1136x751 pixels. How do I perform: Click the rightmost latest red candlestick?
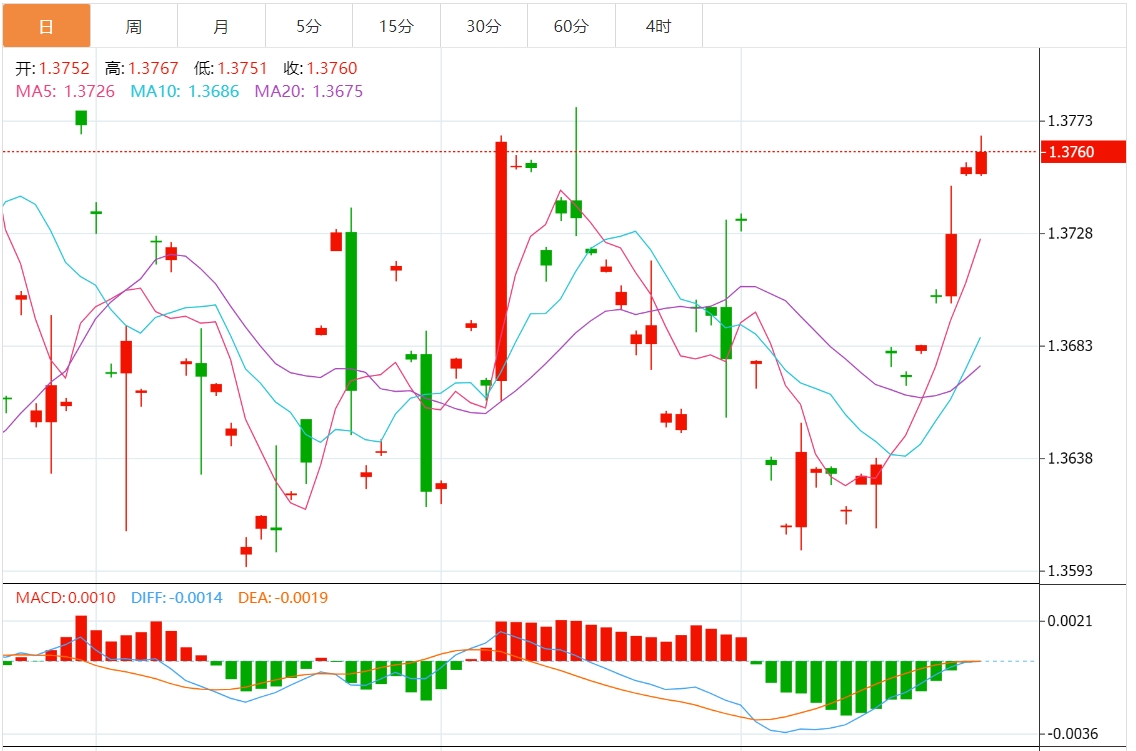pos(981,163)
